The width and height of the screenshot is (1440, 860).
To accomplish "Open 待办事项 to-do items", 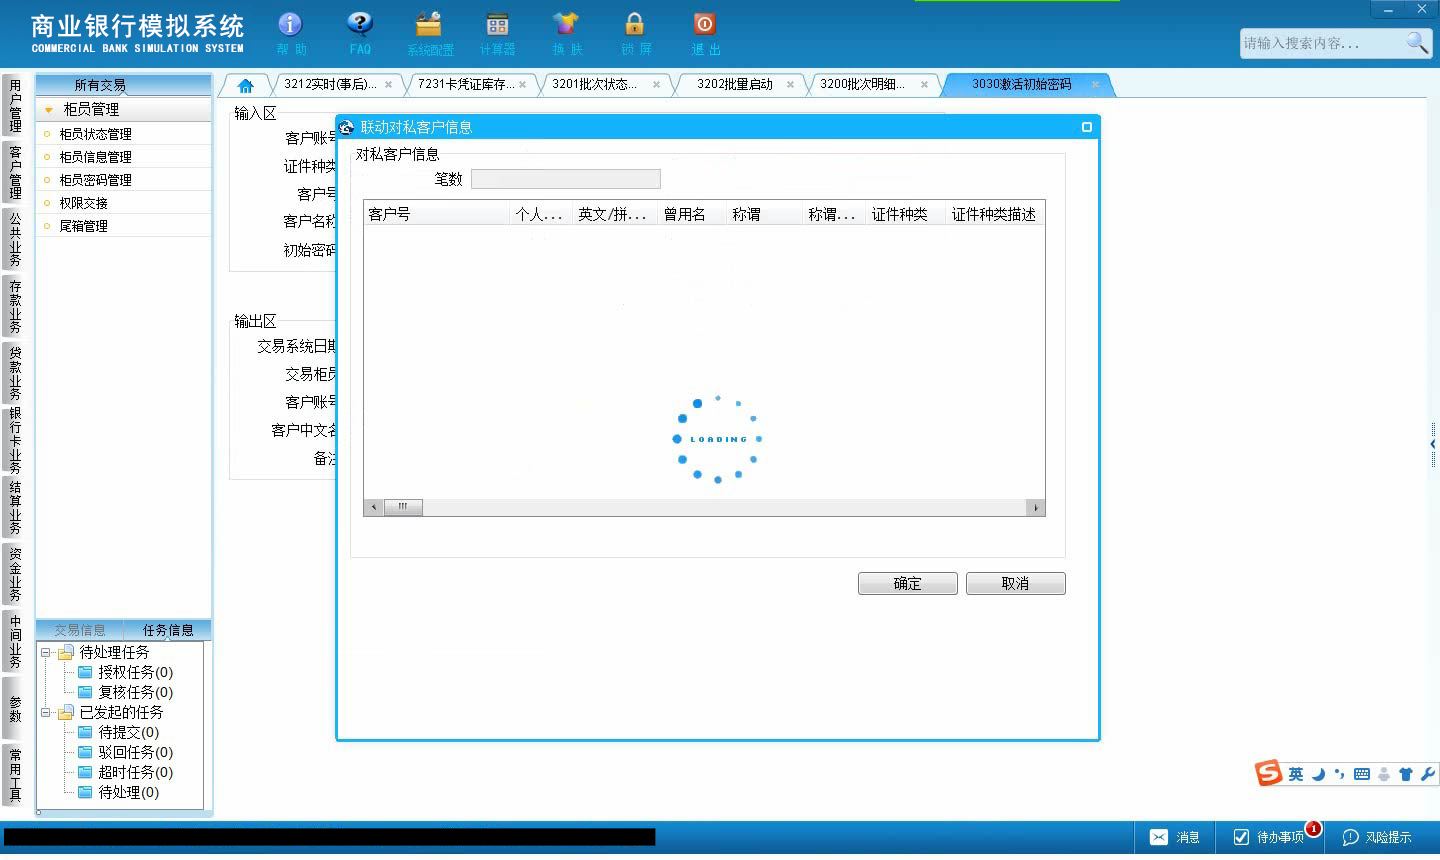I will pyautogui.click(x=1270, y=837).
